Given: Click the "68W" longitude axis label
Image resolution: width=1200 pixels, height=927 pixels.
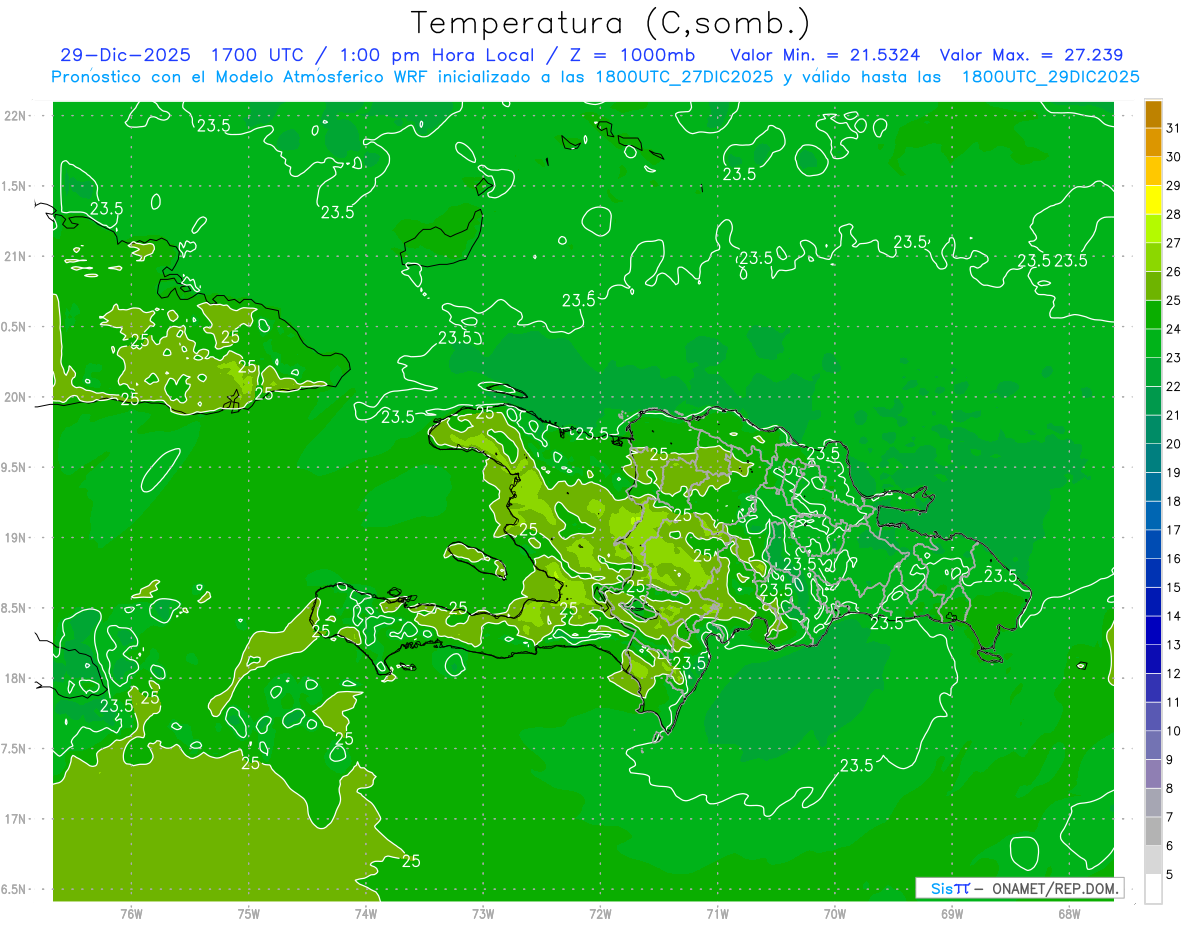Looking at the screenshot, I should (x=1069, y=913).
